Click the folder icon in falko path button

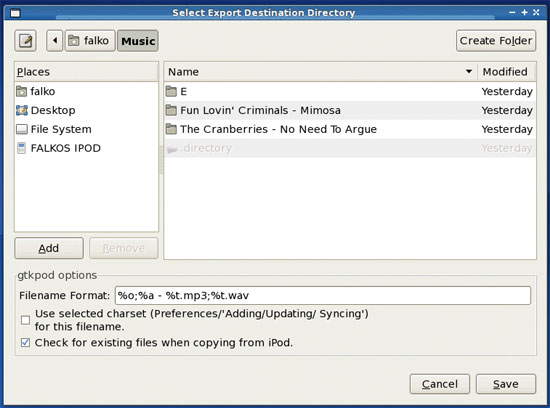pyautogui.click(x=73, y=41)
